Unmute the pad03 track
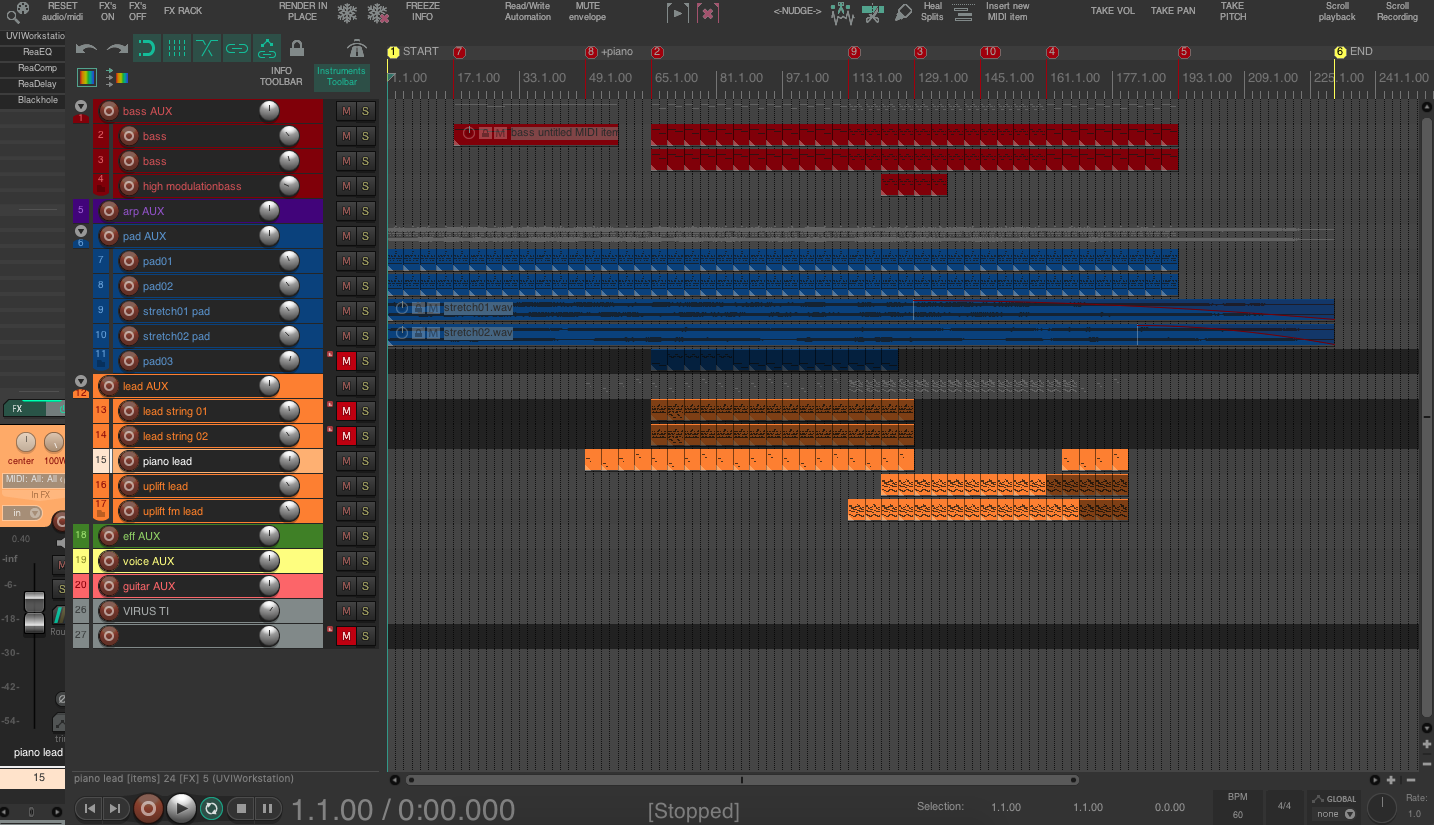1434x825 pixels. pos(346,361)
